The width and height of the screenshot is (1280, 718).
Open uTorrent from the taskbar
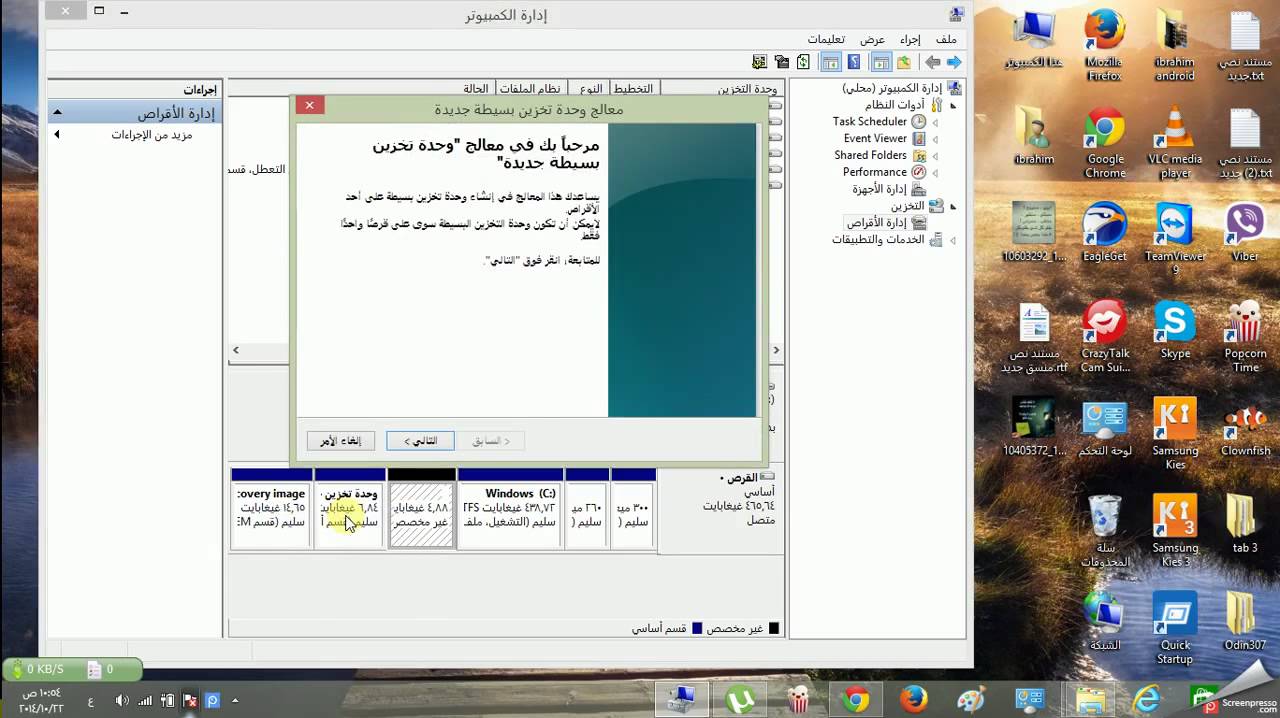point(741,699)
